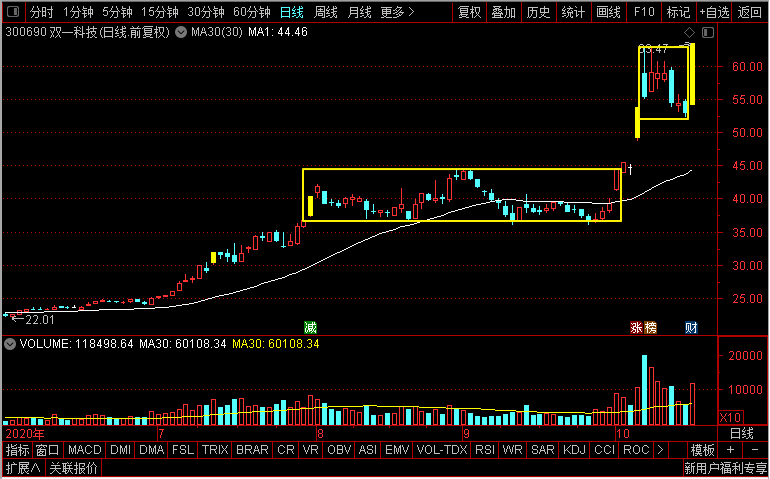Open the 历史 history button
This screenshot has width=770, height=479.
538,12
